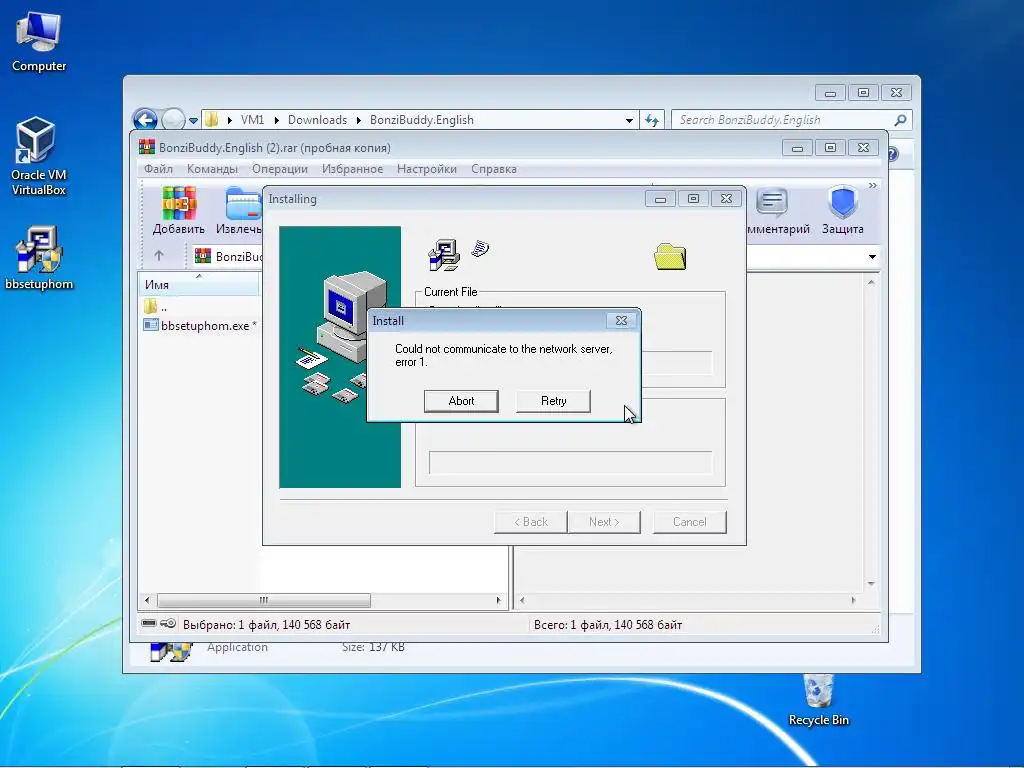
Task: Open the Explorer address history dropdown
Action: [x=629, y=120]
